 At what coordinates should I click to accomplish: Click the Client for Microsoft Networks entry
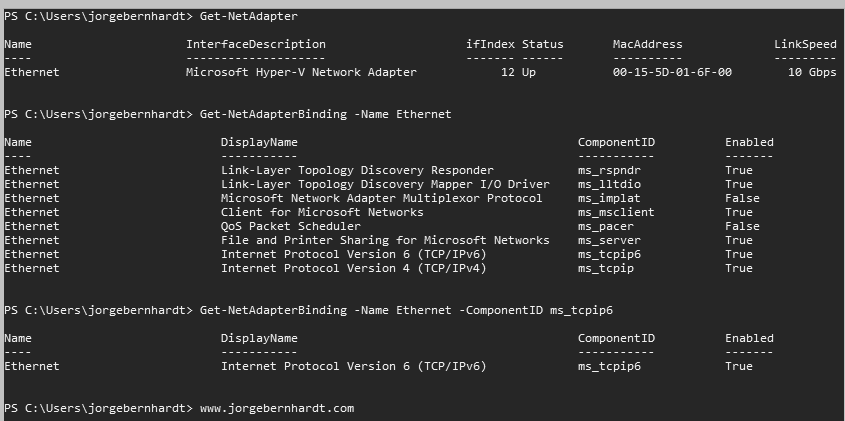coord(322,213)
